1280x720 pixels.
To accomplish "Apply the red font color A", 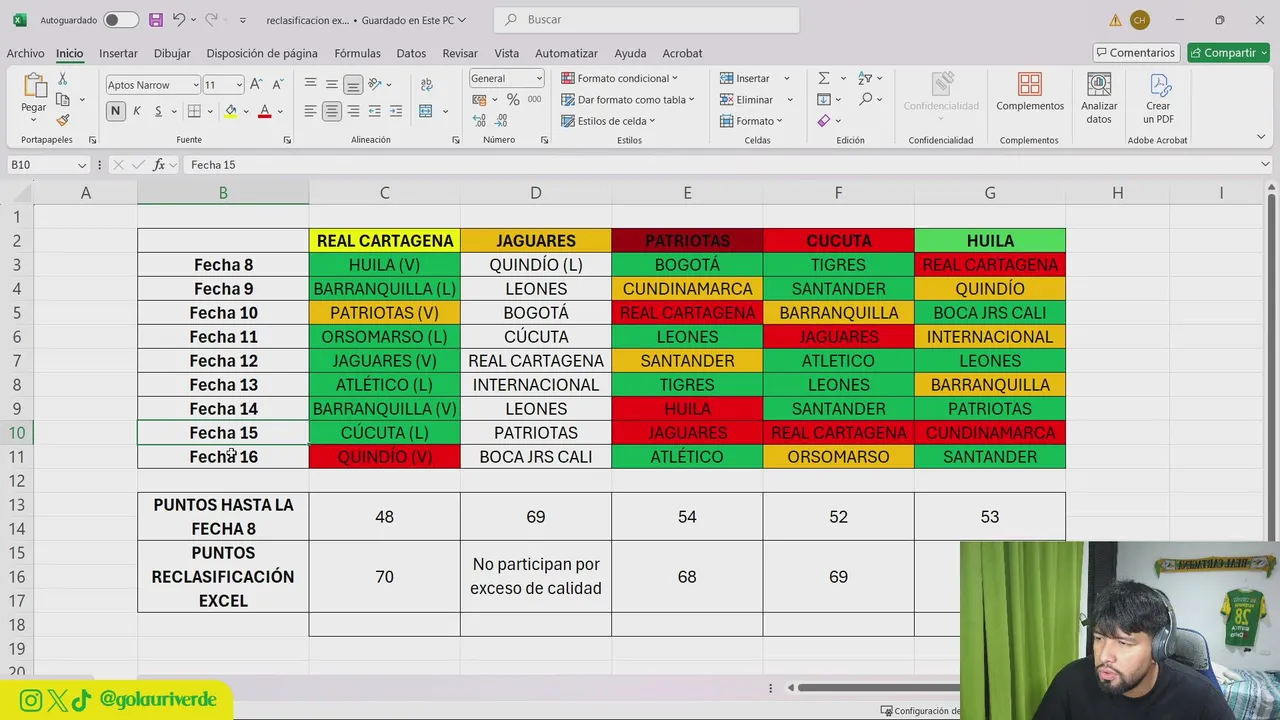I will pyautogui.click(x=265, y=111).
